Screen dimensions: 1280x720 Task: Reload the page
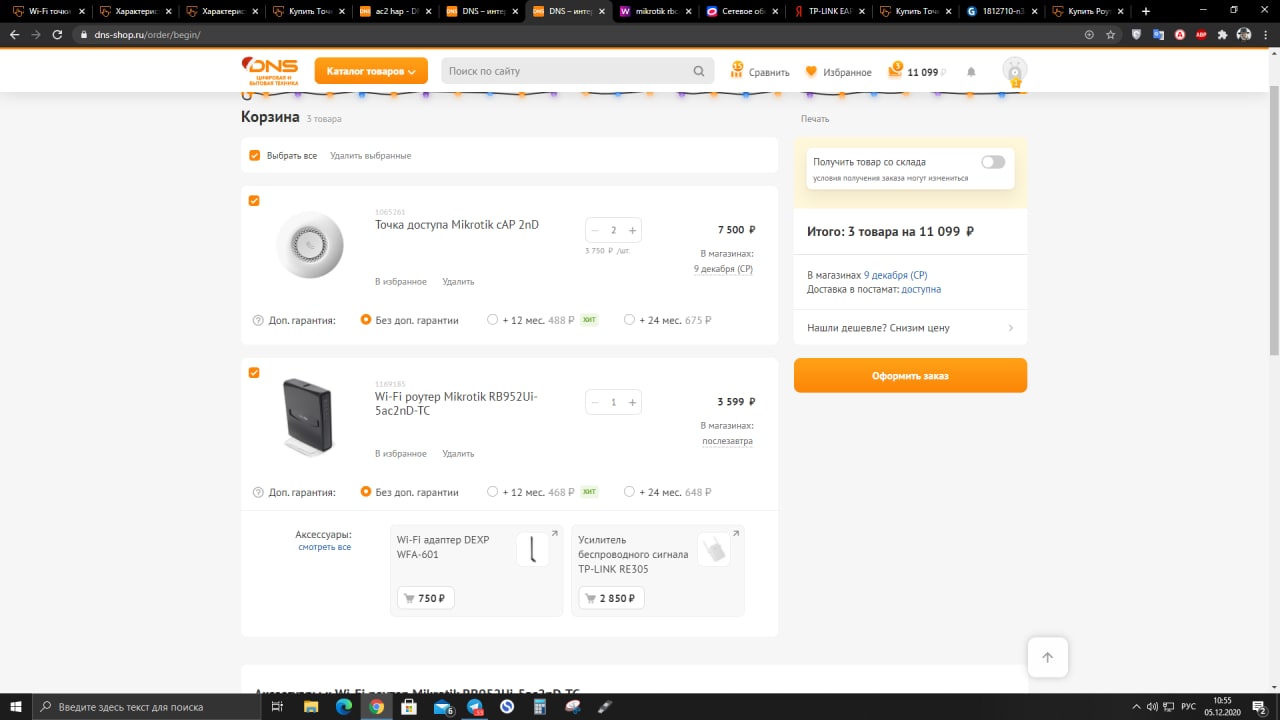coord(59,34)
